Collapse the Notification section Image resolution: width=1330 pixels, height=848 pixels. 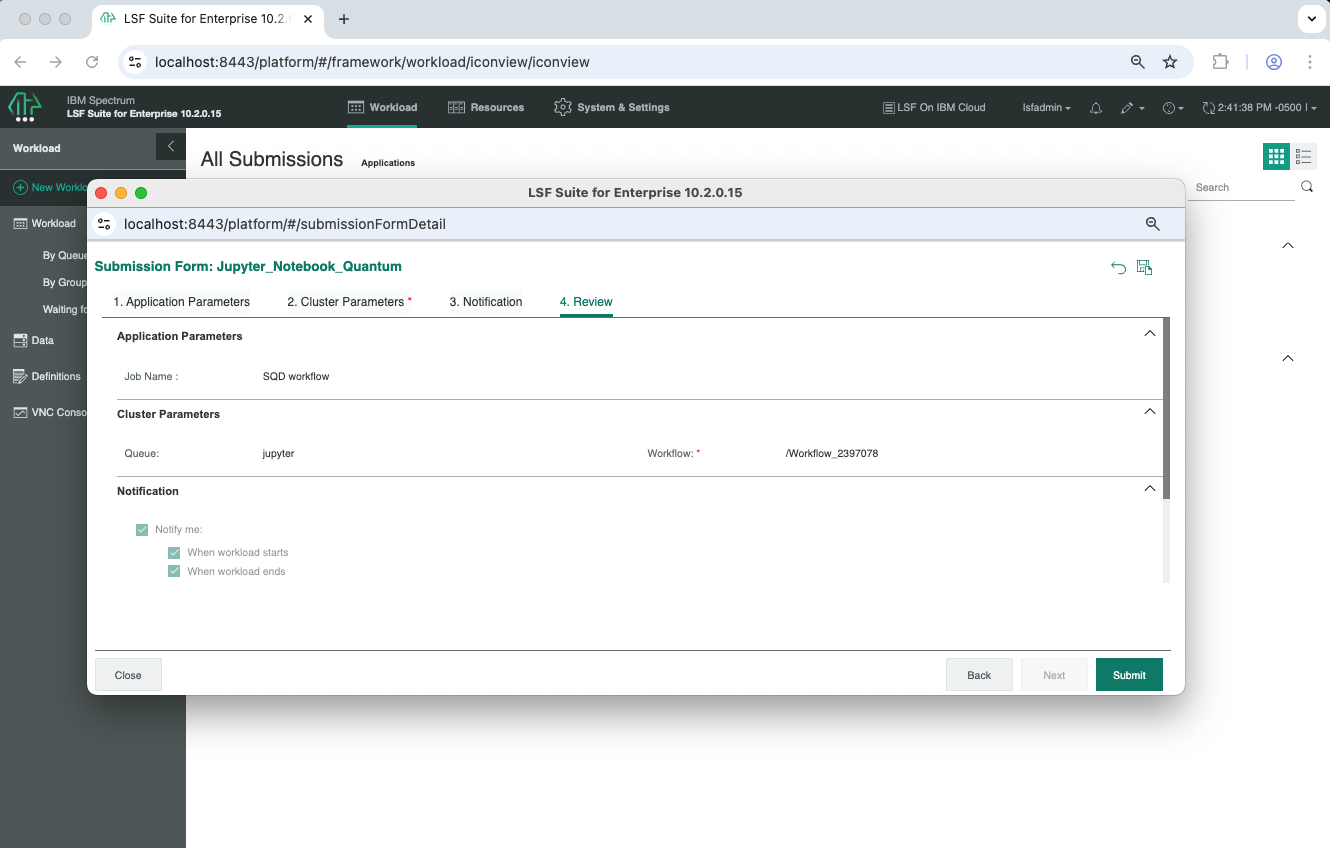(1149, 489)
